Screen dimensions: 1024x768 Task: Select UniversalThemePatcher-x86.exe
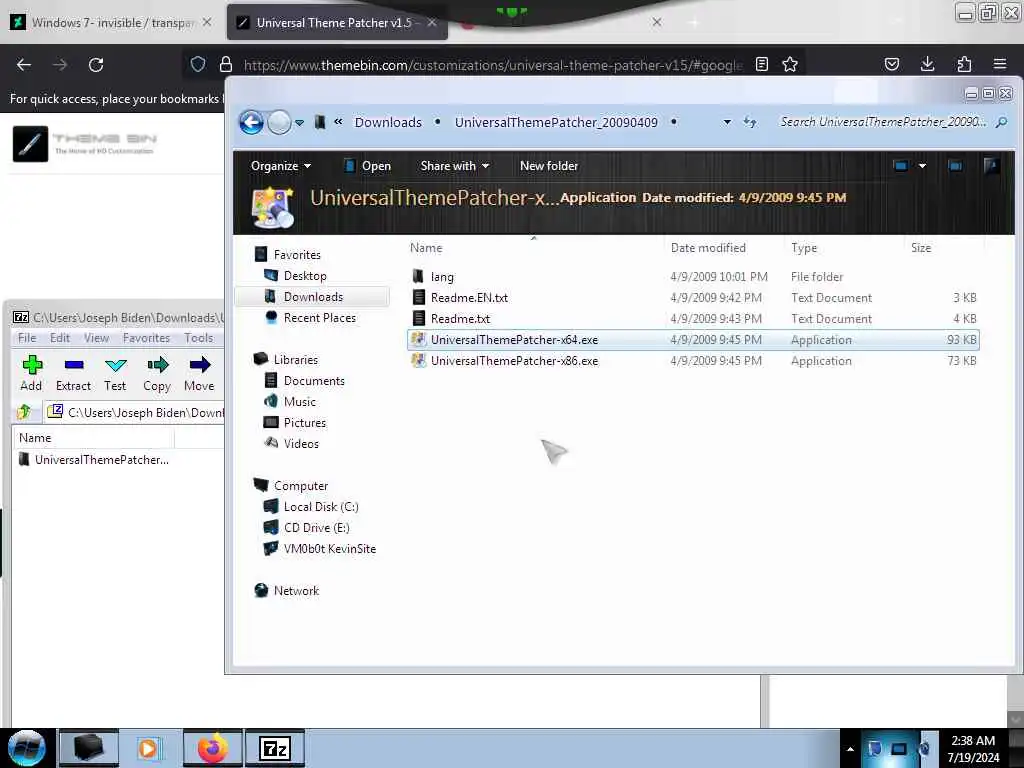pyautogui.click(x=693, y=360)
